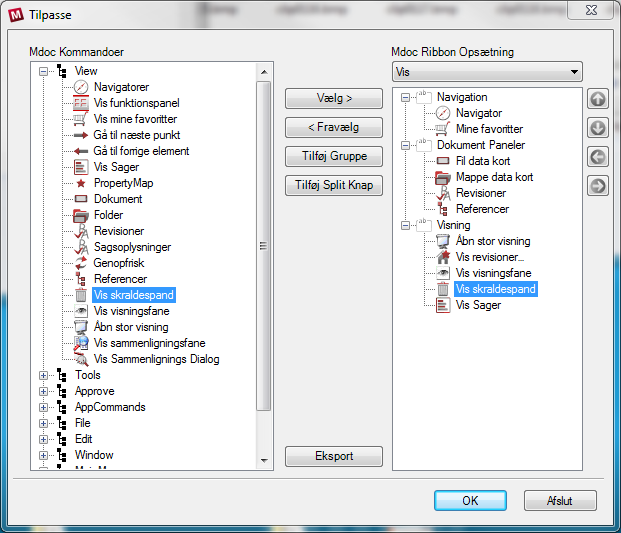Click the Eksport button
Image resolution: width=621 pixels, height=533 pixels.
click(x=334, y=456)
